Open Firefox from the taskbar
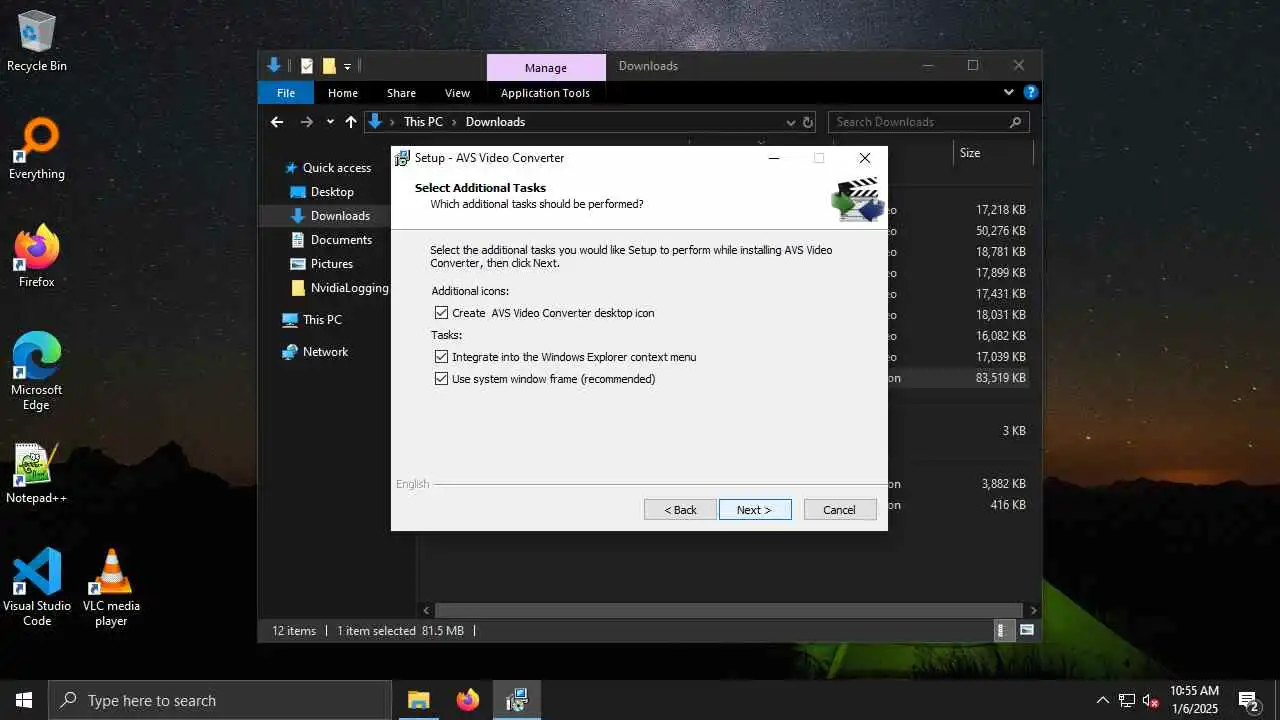 (467, 700)
